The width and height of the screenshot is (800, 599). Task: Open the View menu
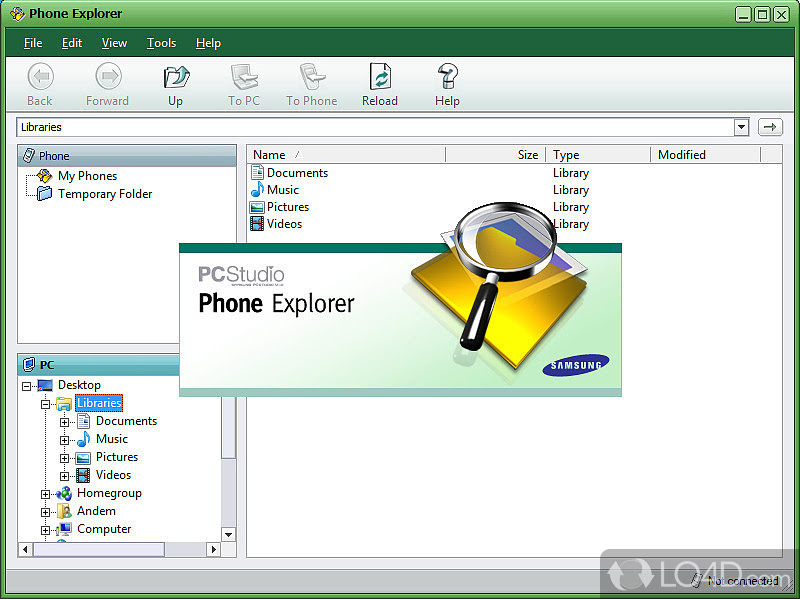click(x=114, y=43)
